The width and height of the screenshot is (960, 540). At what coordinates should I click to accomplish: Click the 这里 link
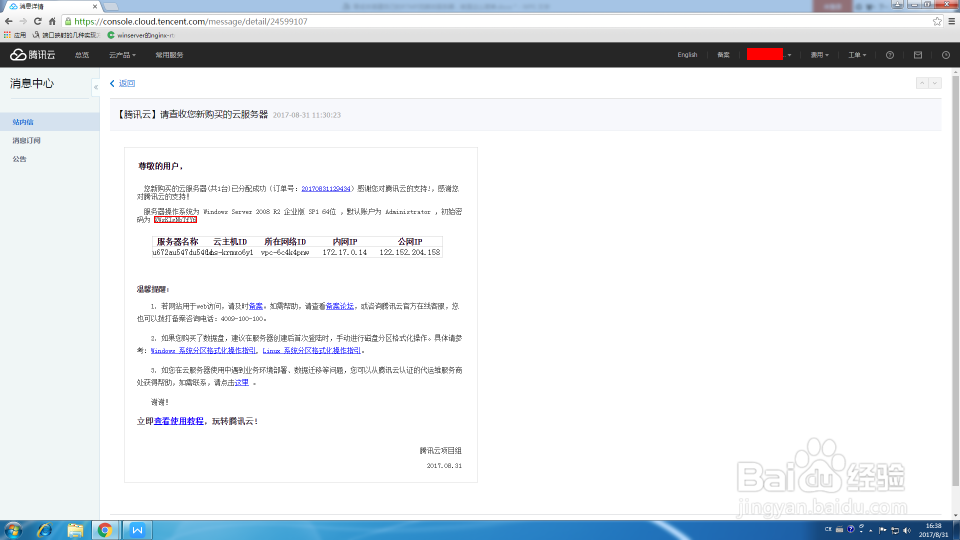[242, 383]
